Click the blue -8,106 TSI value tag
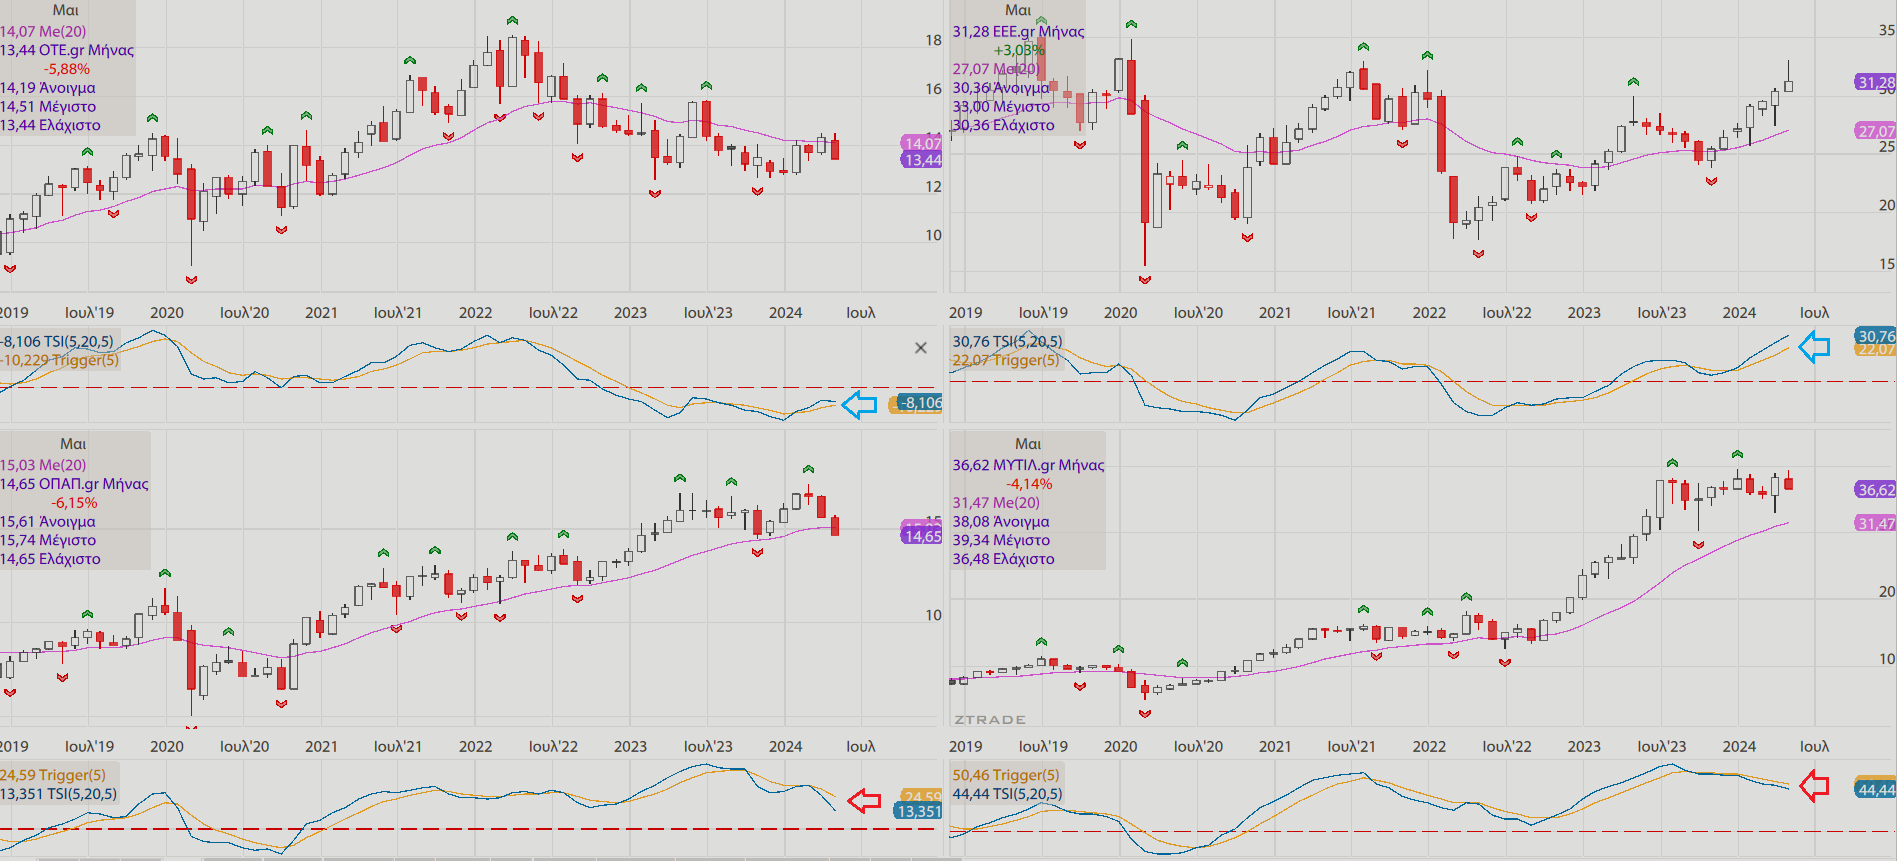 coord(920,402)
